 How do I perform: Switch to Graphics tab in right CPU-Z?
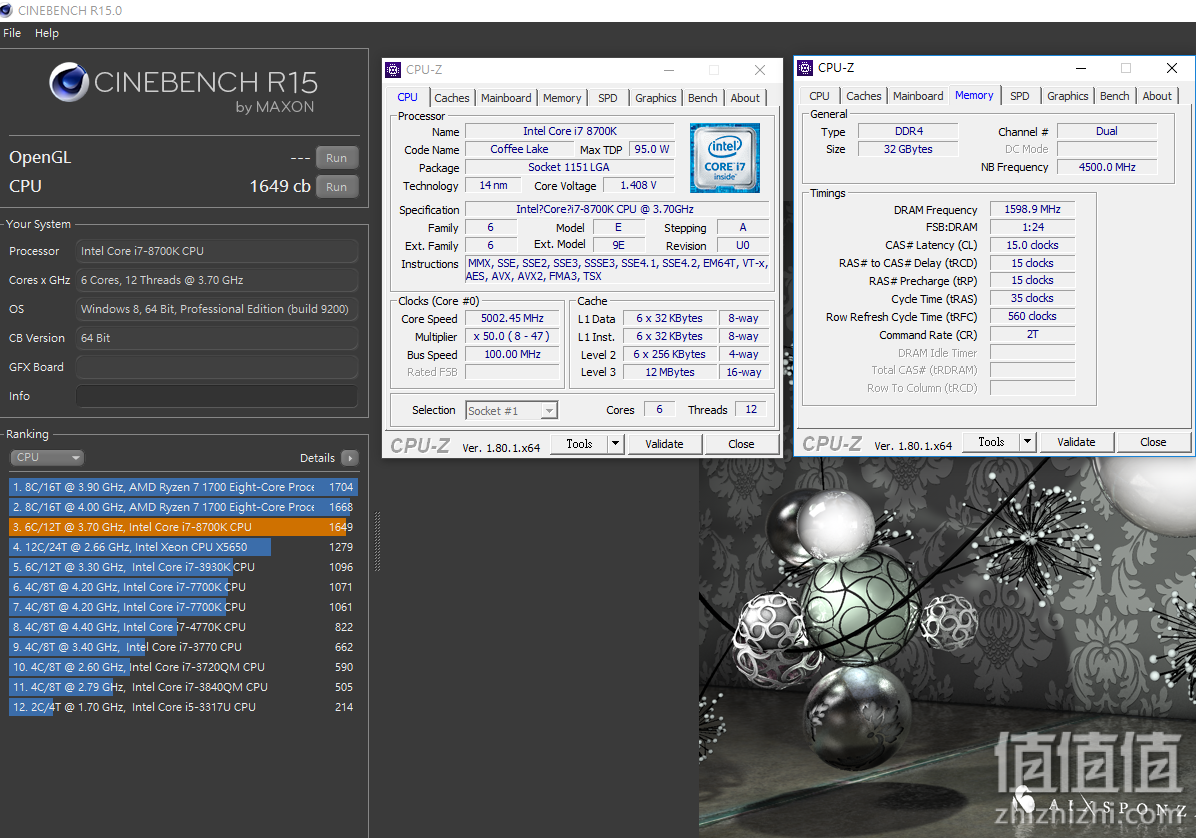[x=1068, y=95]
